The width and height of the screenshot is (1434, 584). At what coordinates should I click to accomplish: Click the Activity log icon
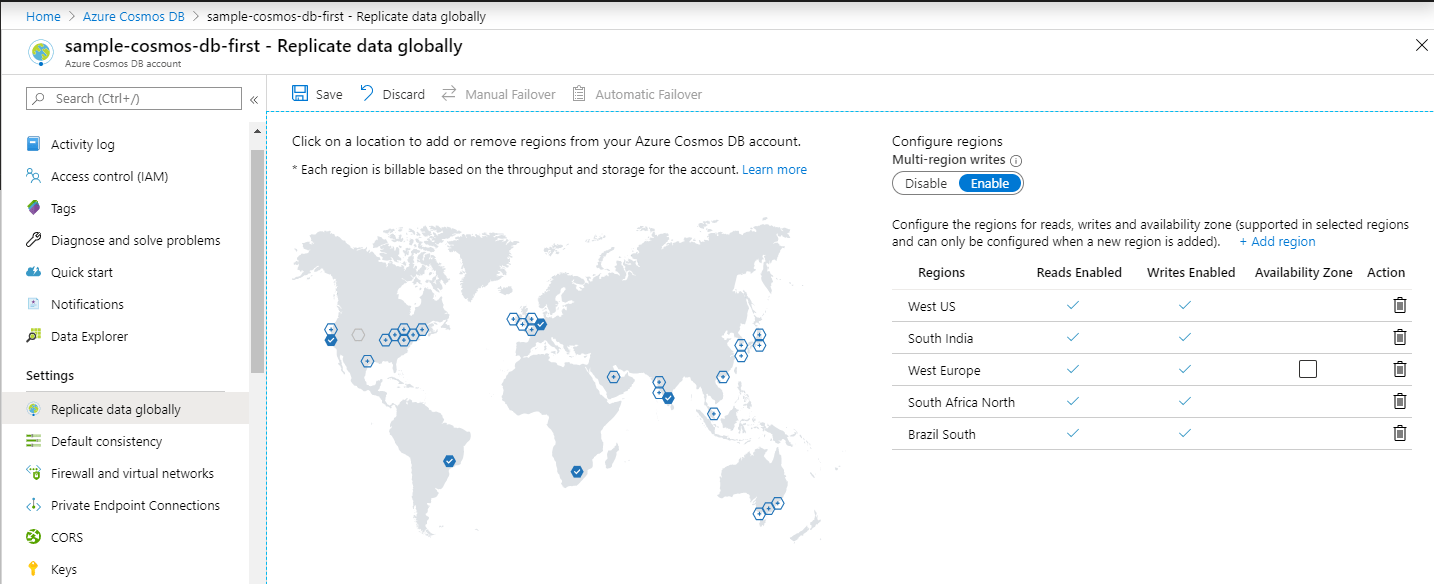tap(33, 144)
